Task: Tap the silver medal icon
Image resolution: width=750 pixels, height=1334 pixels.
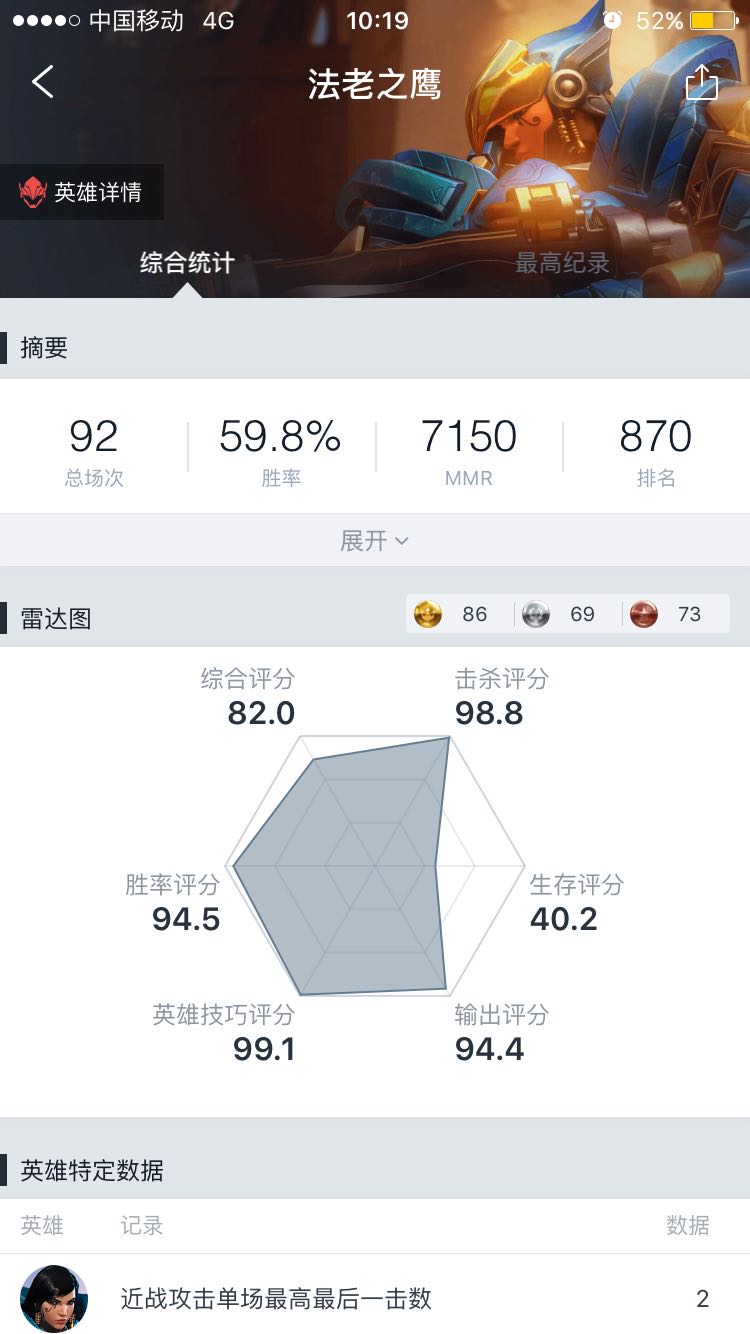Action: tap(536, 614)
